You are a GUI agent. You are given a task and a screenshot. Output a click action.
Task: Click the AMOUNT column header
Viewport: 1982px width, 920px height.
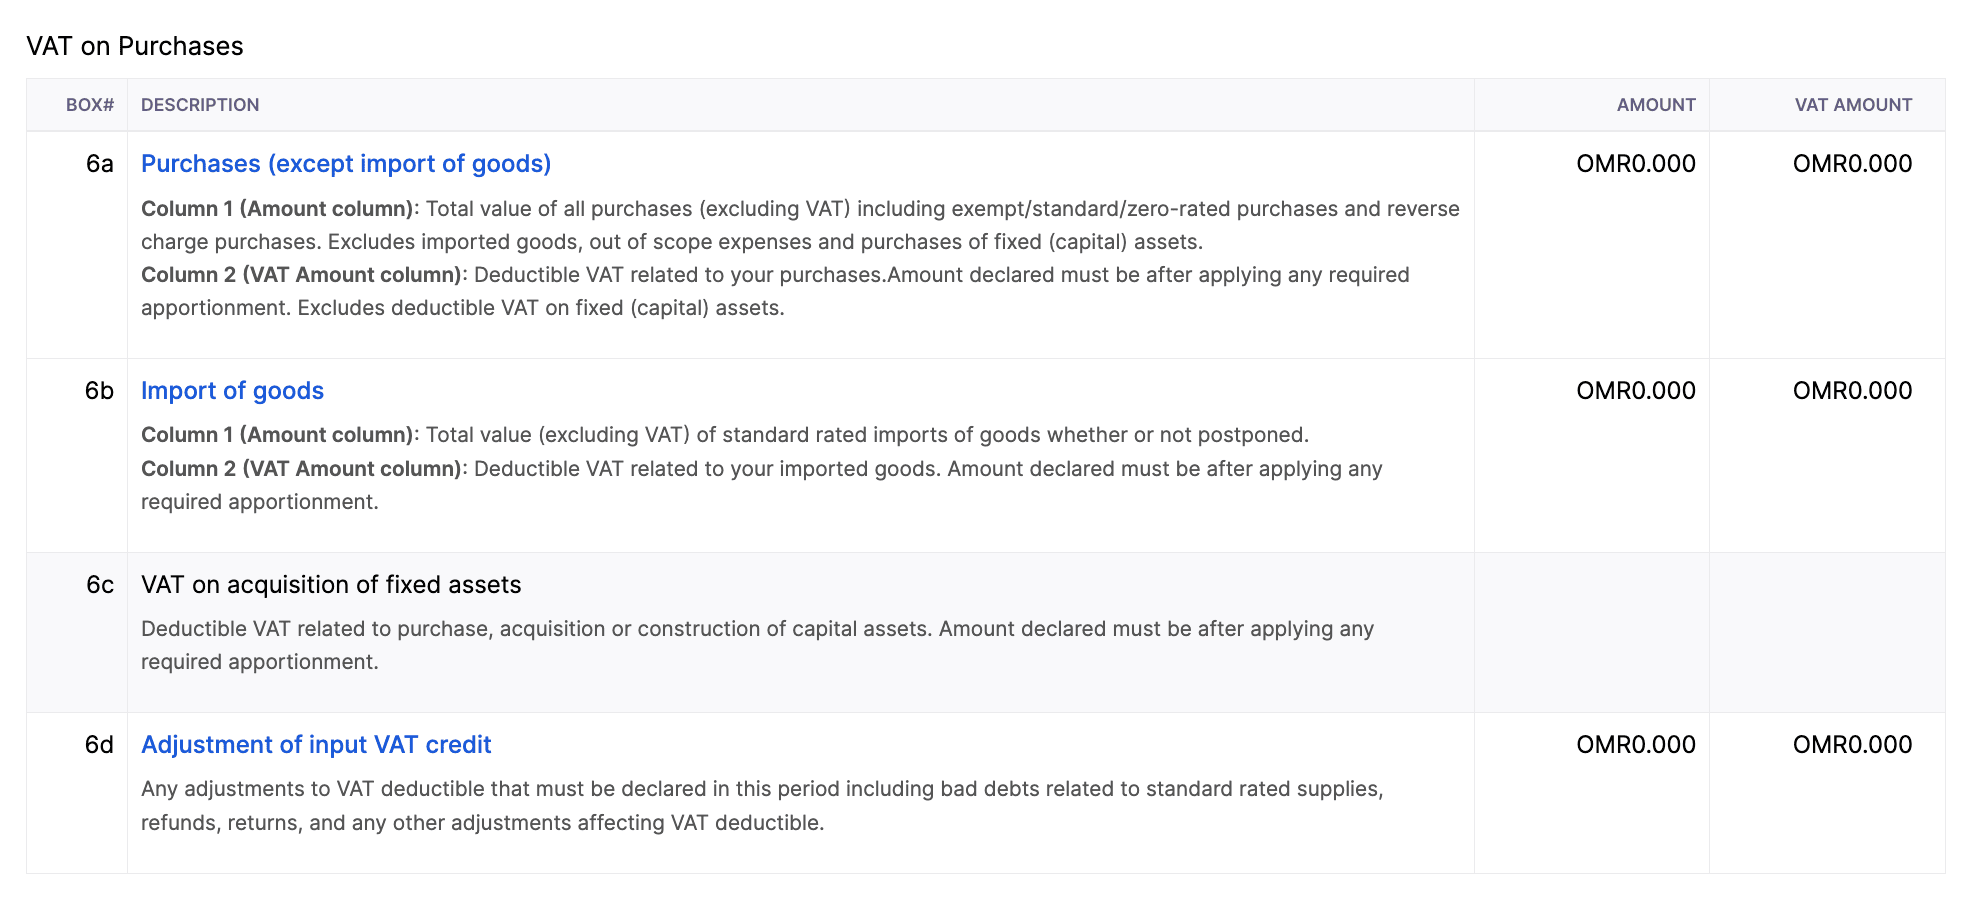click(1656, 105)
